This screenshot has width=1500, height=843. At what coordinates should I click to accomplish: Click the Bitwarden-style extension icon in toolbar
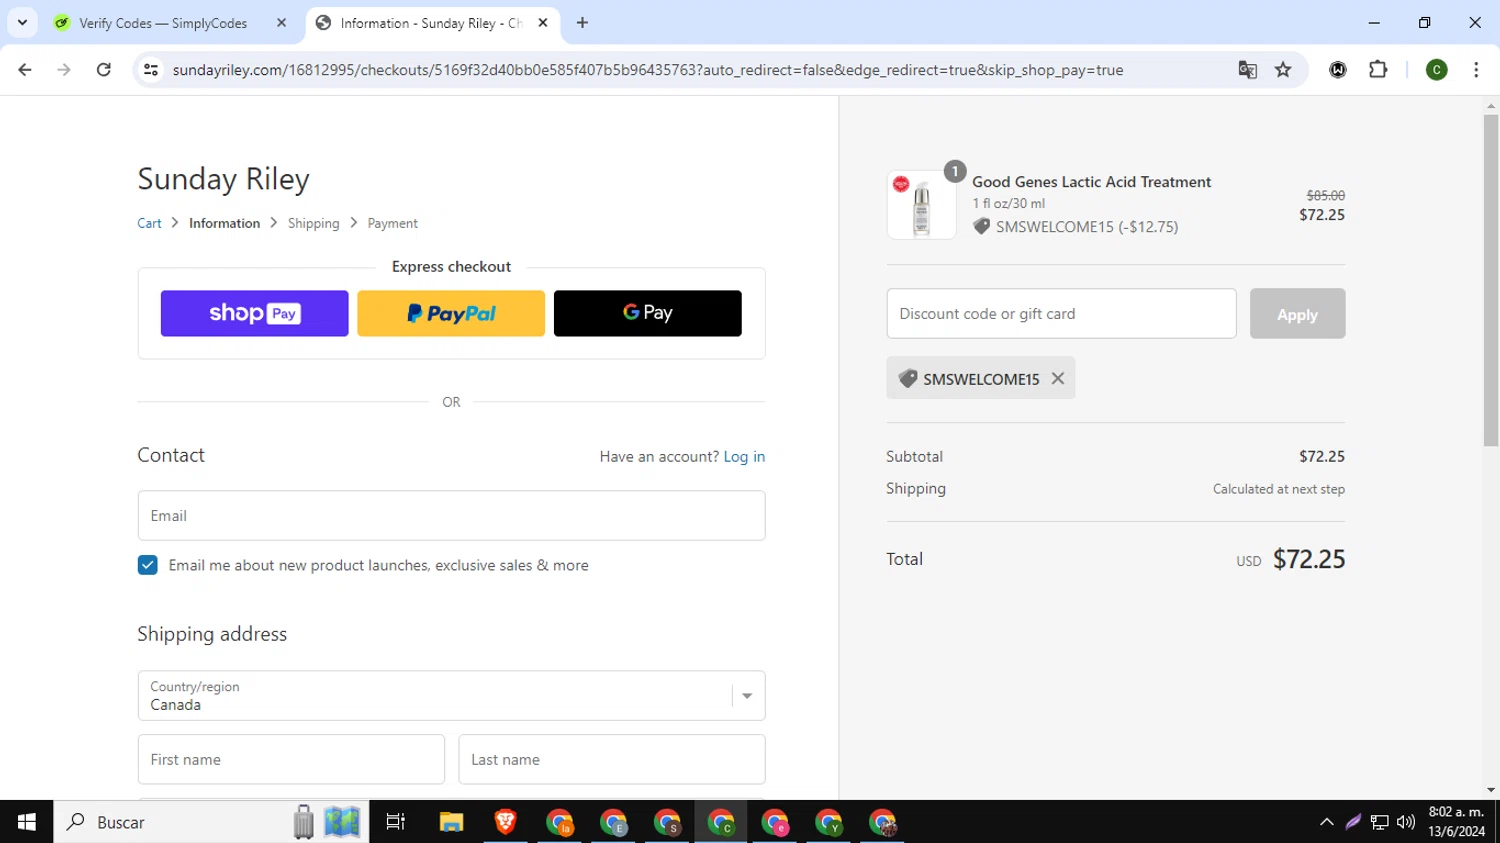click(1338, 70)
